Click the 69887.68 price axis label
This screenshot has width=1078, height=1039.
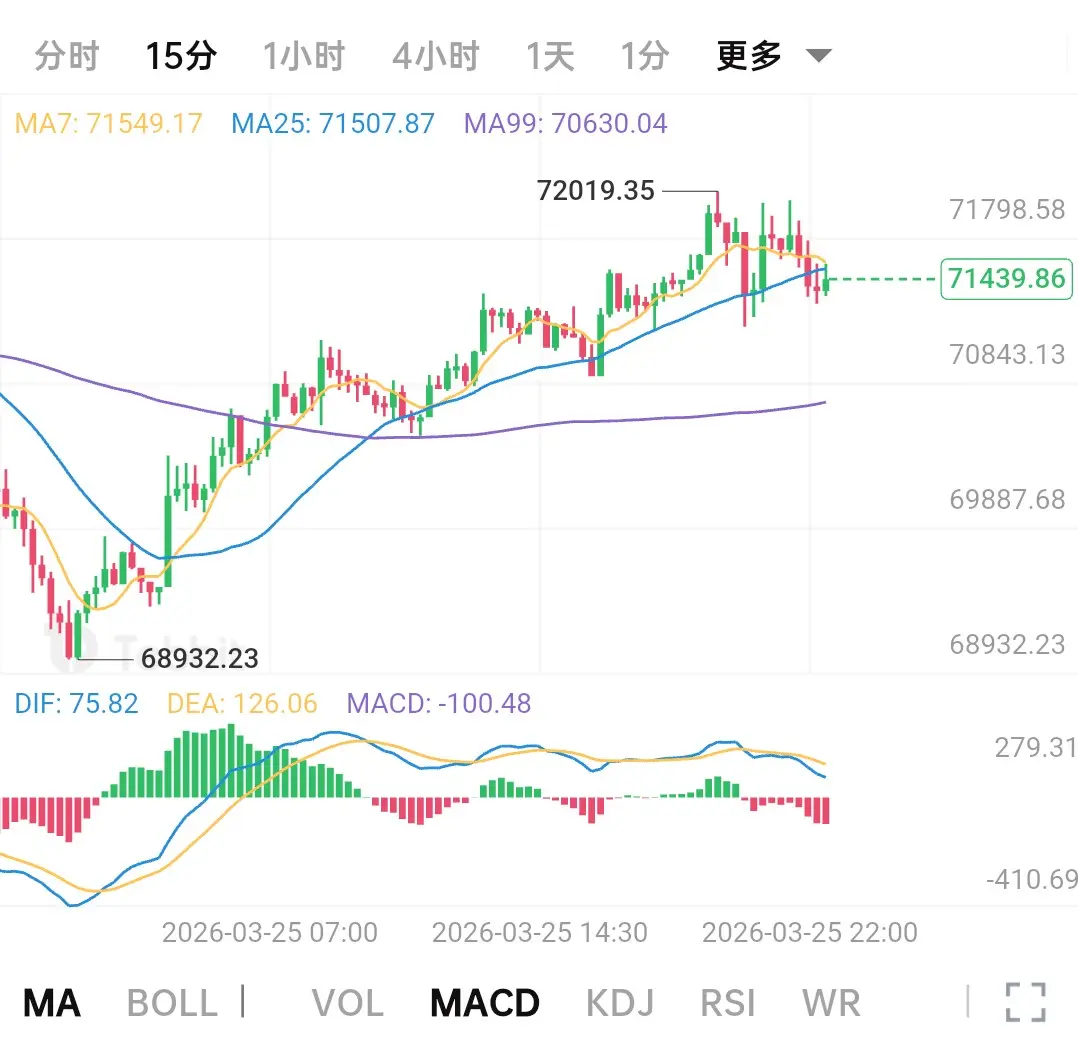(1007, 499)
